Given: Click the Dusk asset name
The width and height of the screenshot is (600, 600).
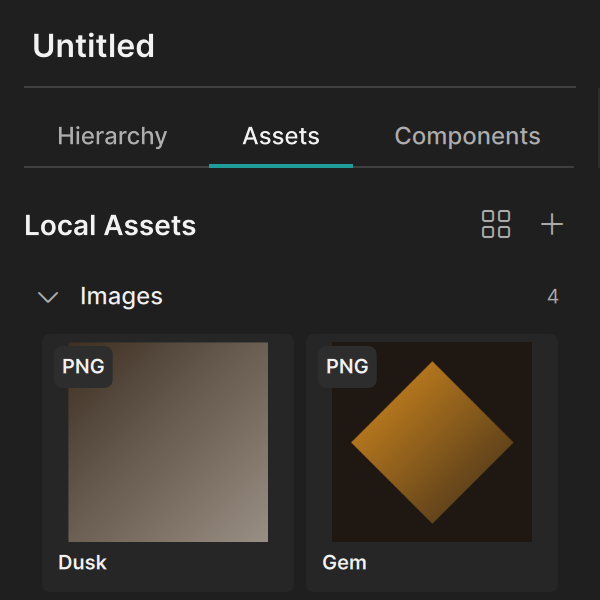Looking at the screenshot, I should (x=83, y=562).
